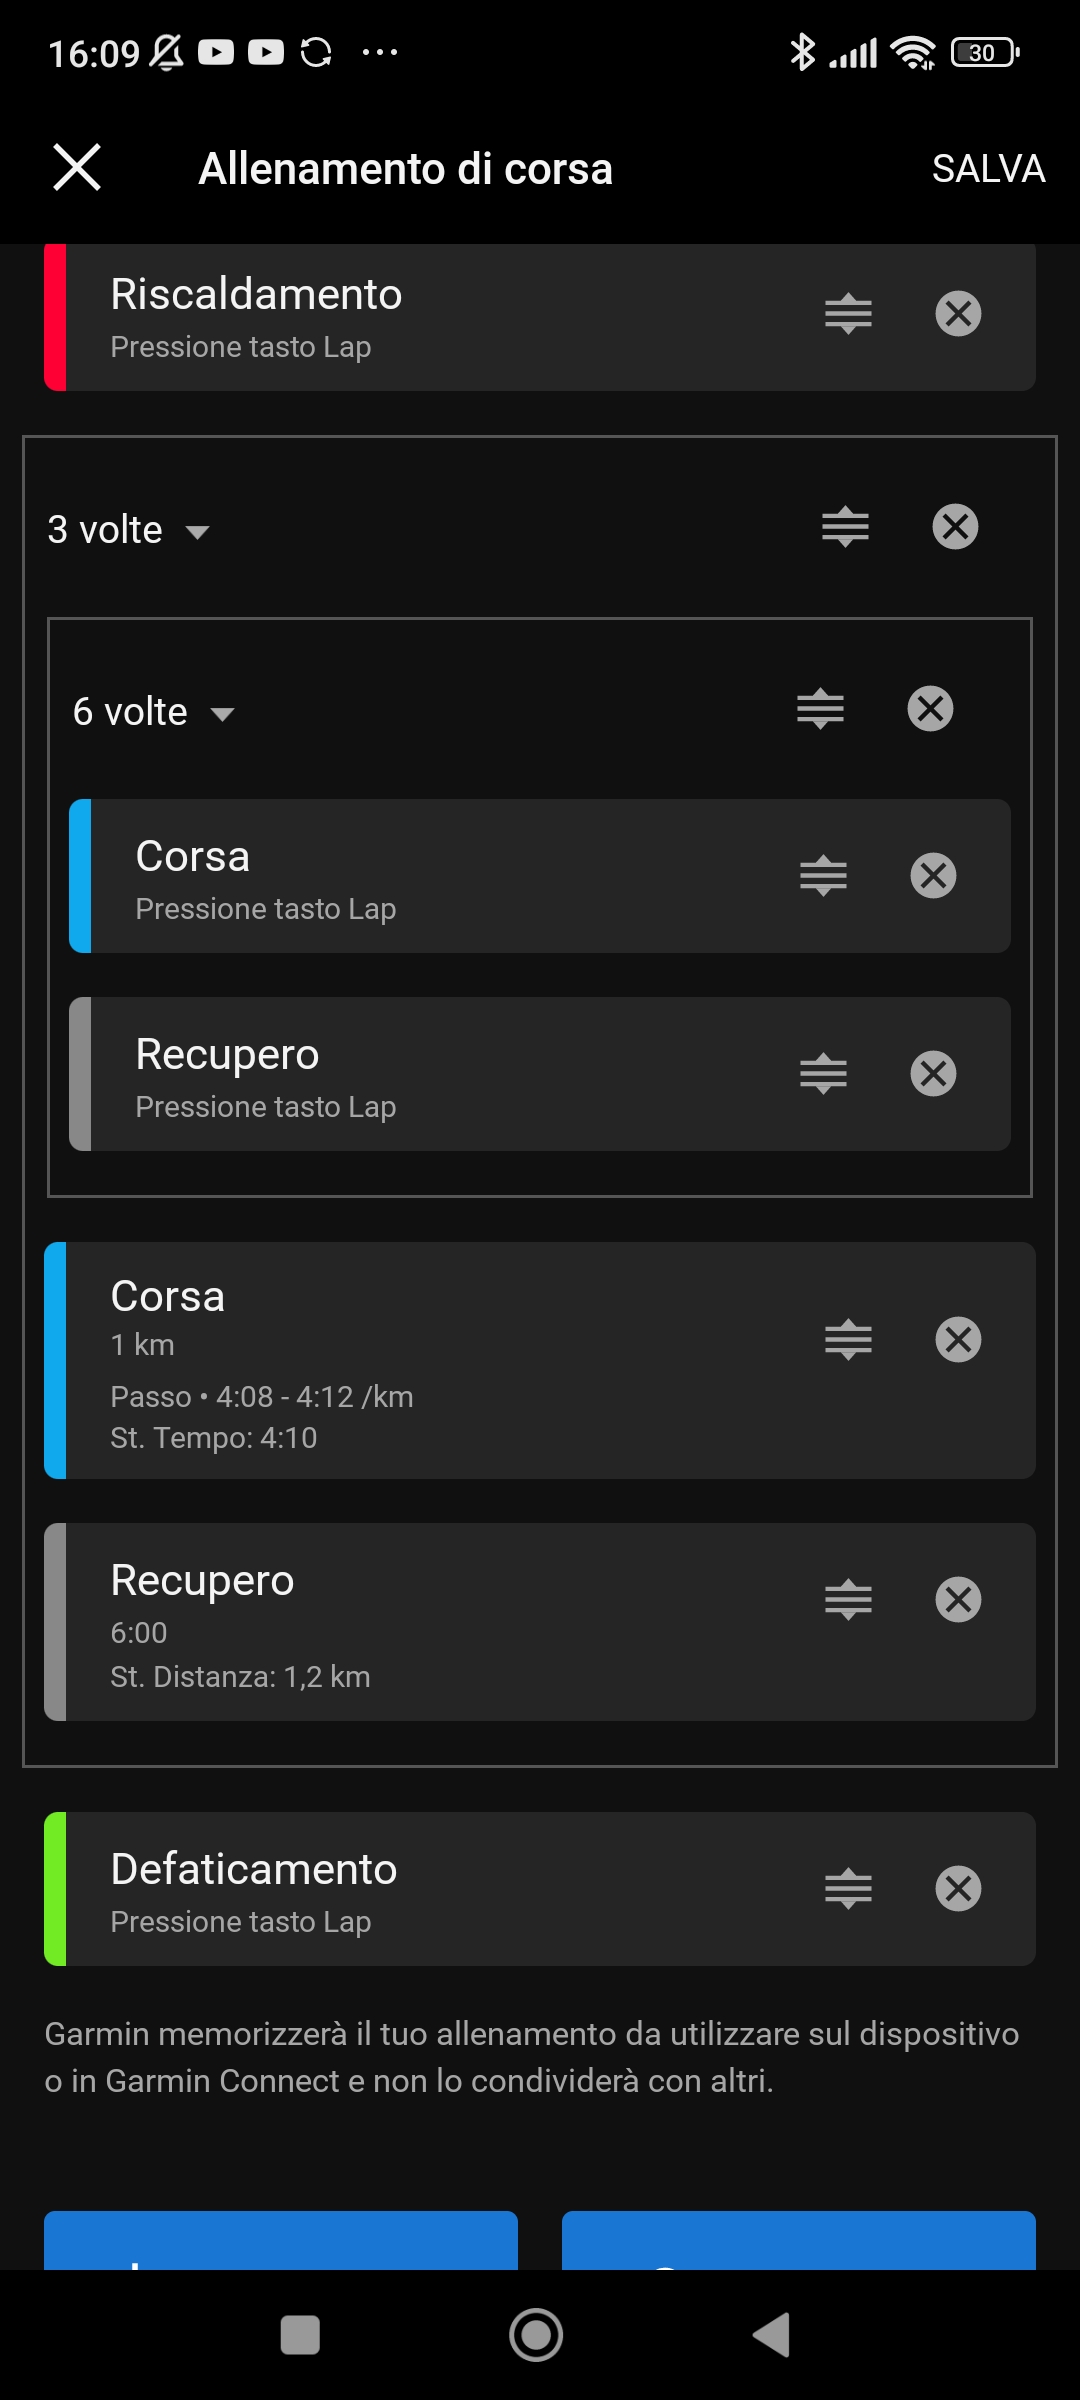Delete the Recupero 6:00 step
1080x2400 pixels.
coord(958,1600)
